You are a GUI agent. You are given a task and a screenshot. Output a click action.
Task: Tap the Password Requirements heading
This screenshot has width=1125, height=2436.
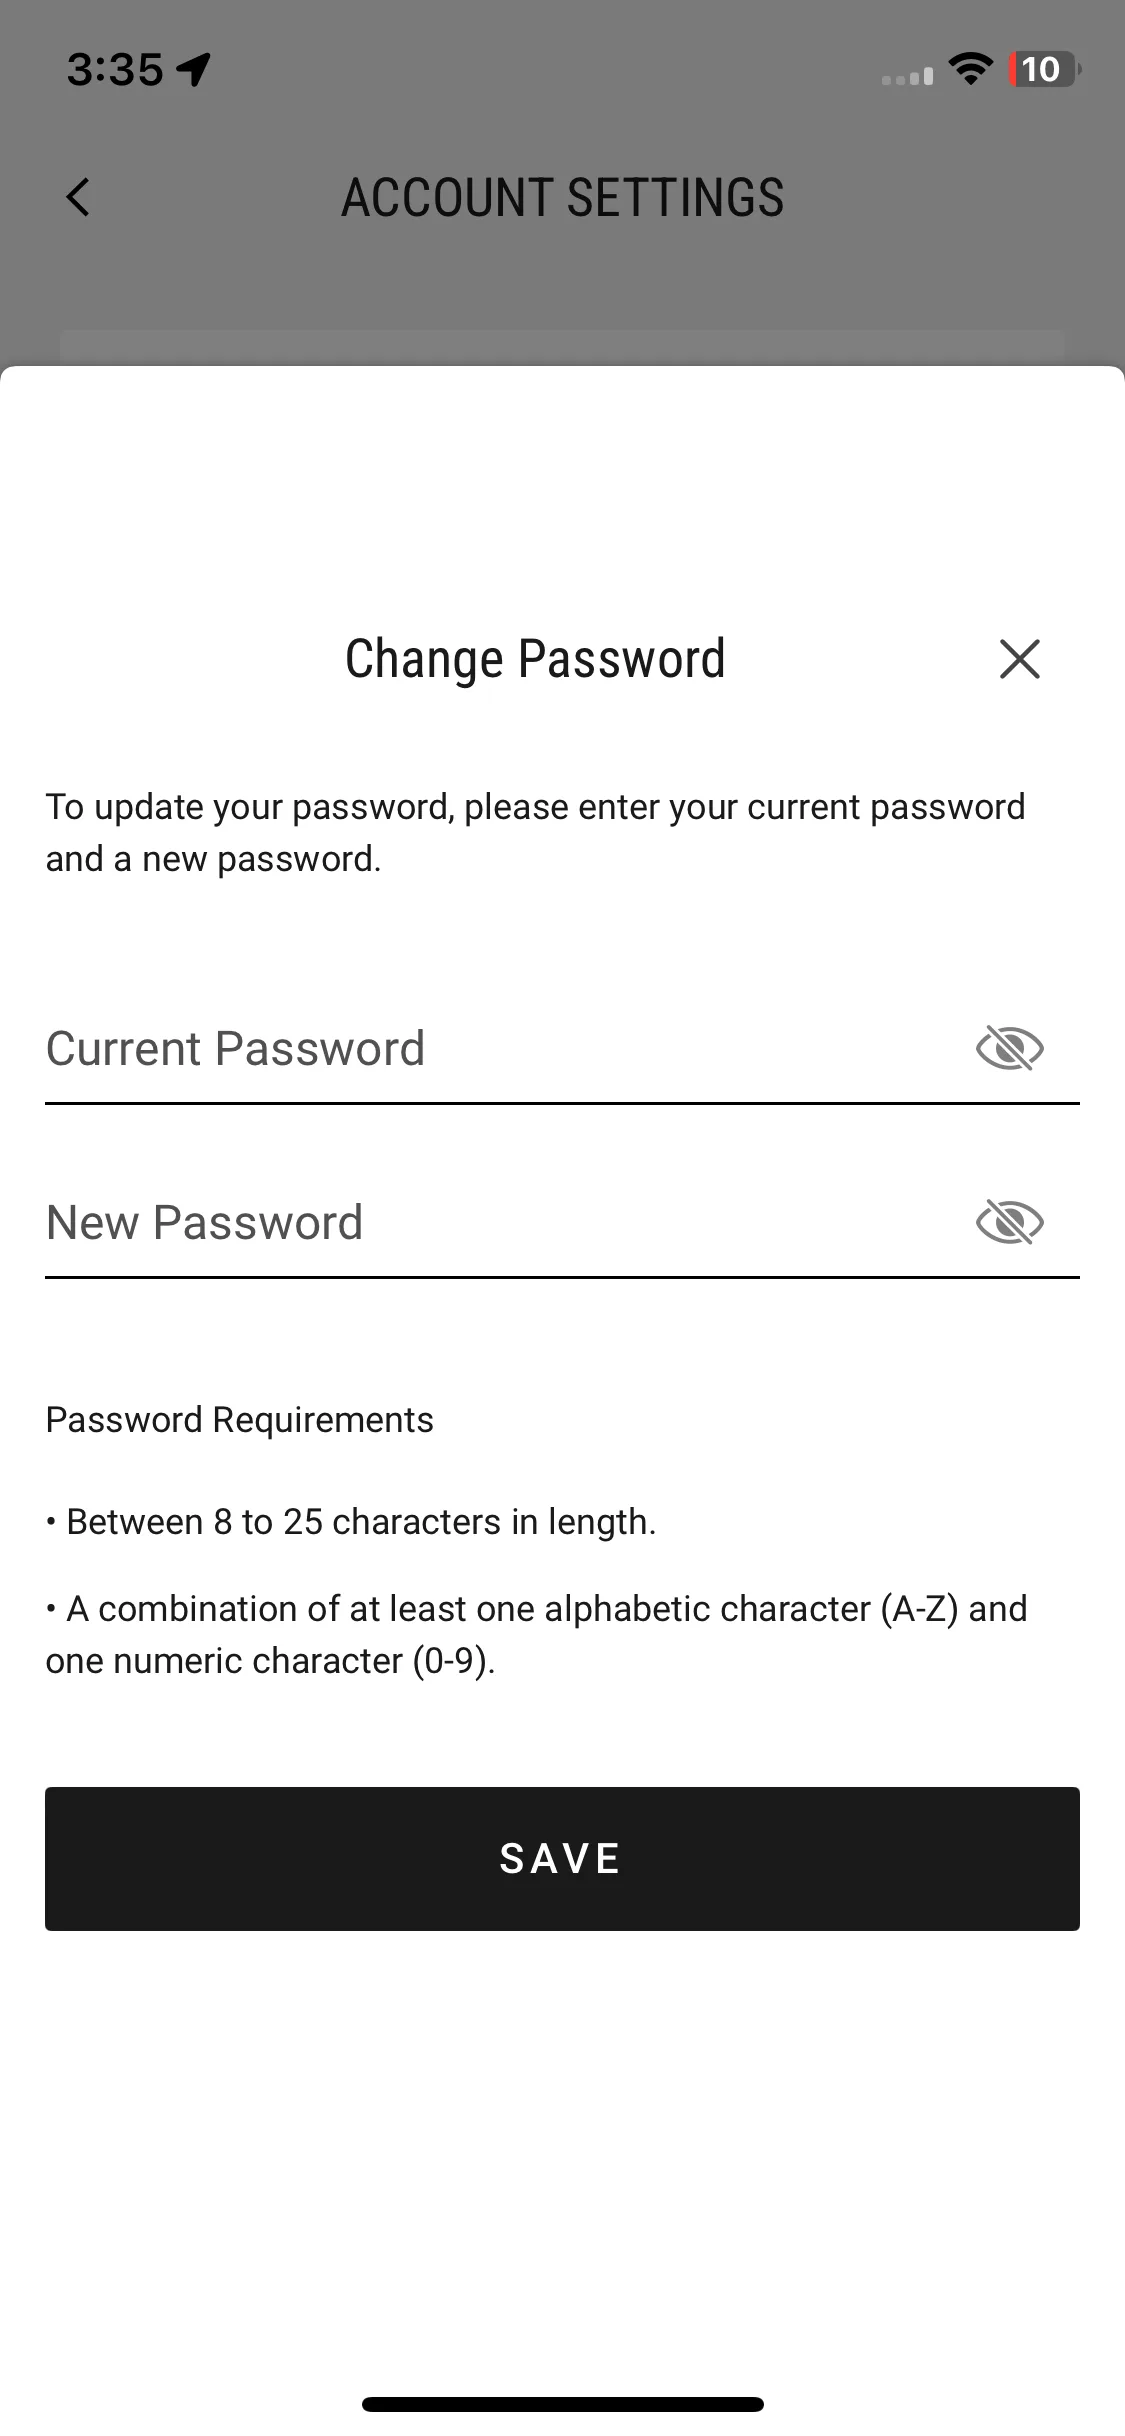click(240, 1419)
